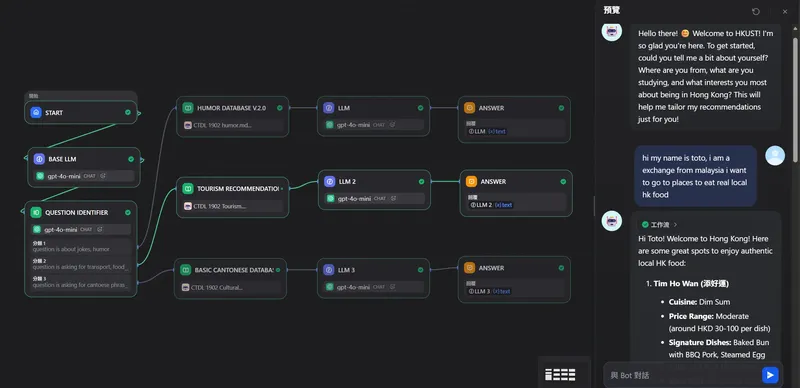Click BASE LLM node's right output connector handle

tap(142, 160)
